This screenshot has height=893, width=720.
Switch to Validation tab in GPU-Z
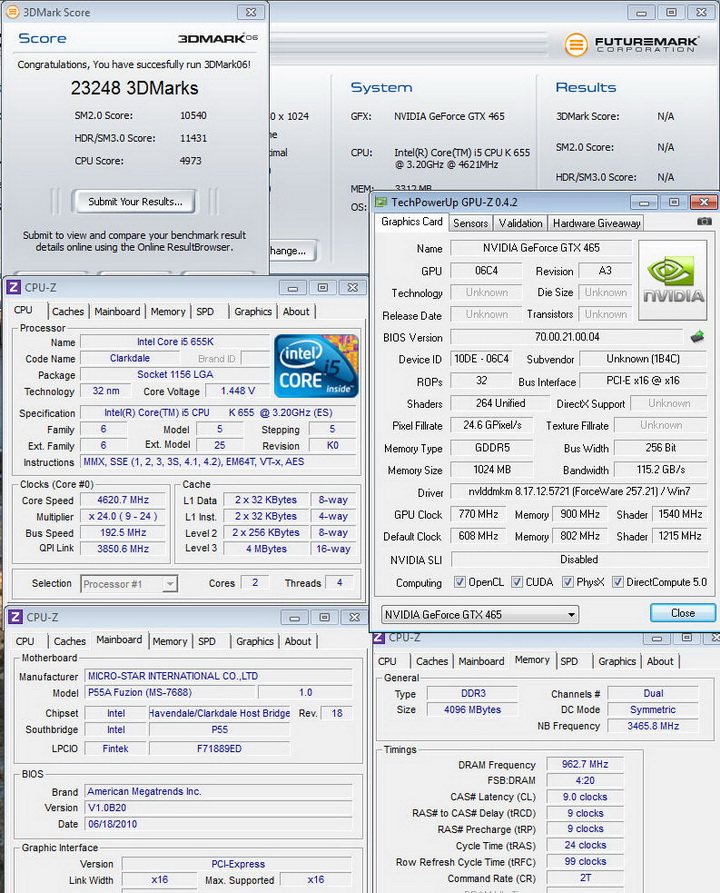pyautogui.click(x=521, y=223)
